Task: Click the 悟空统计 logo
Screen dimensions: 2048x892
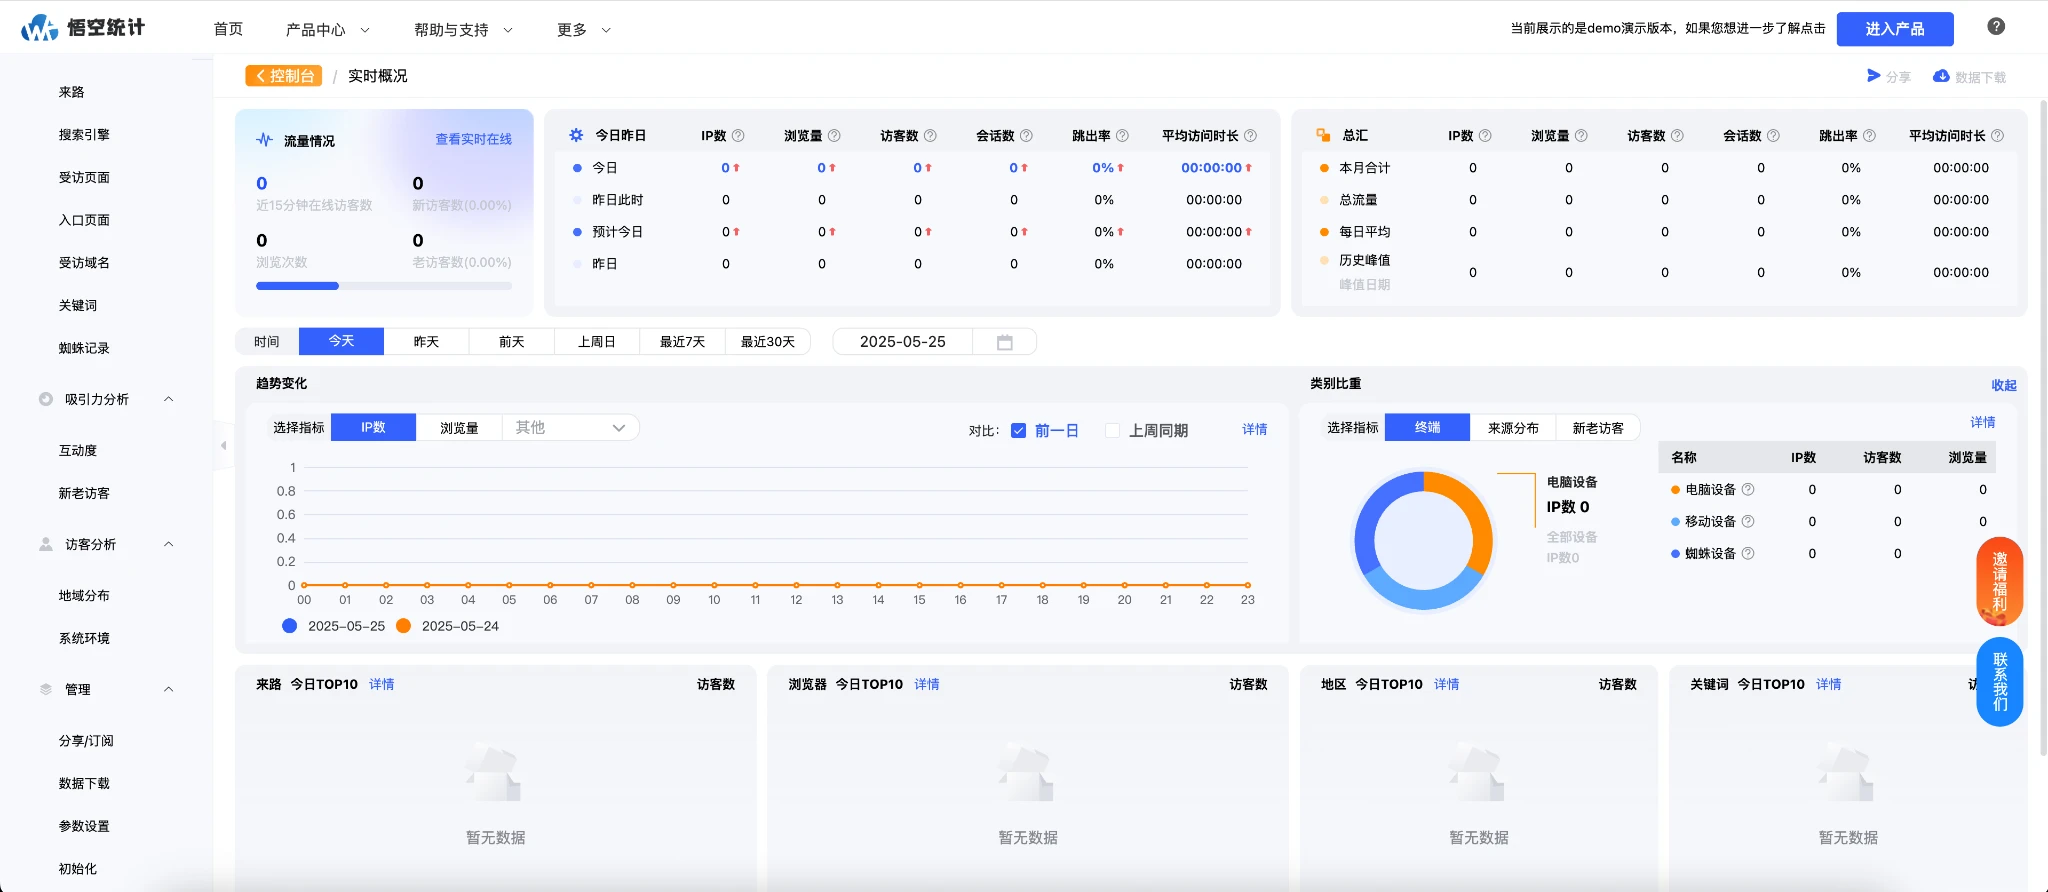Action: (x=83, y=28)
